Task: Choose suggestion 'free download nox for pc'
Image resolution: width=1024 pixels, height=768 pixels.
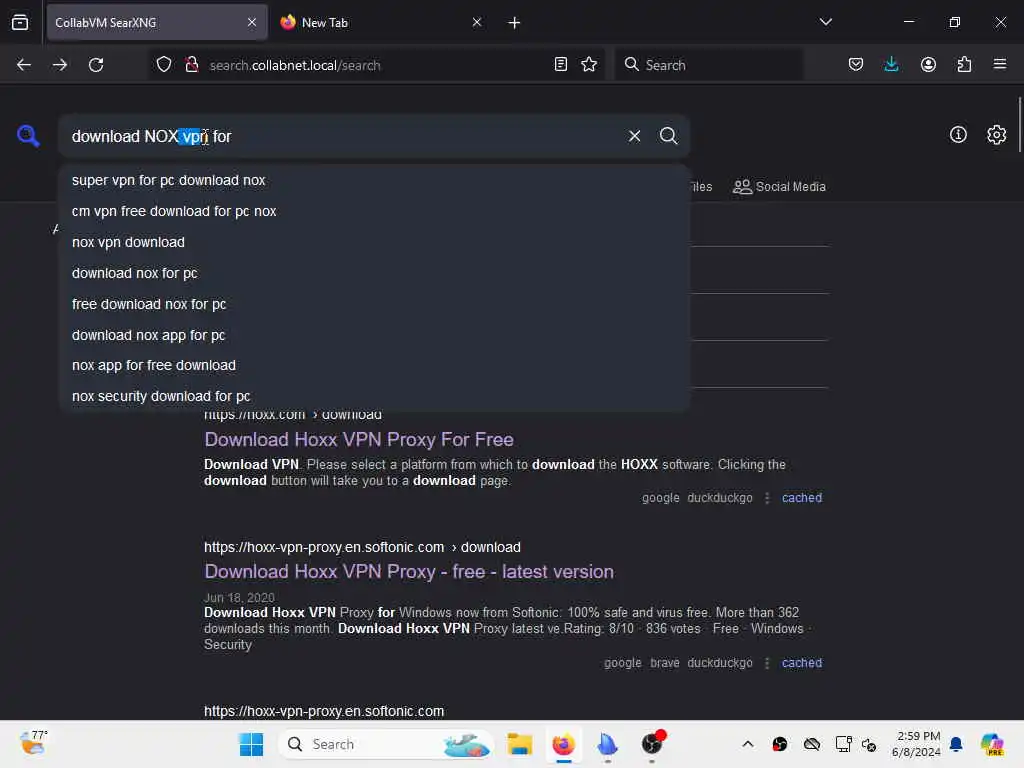Action: (x=374, y=304)
